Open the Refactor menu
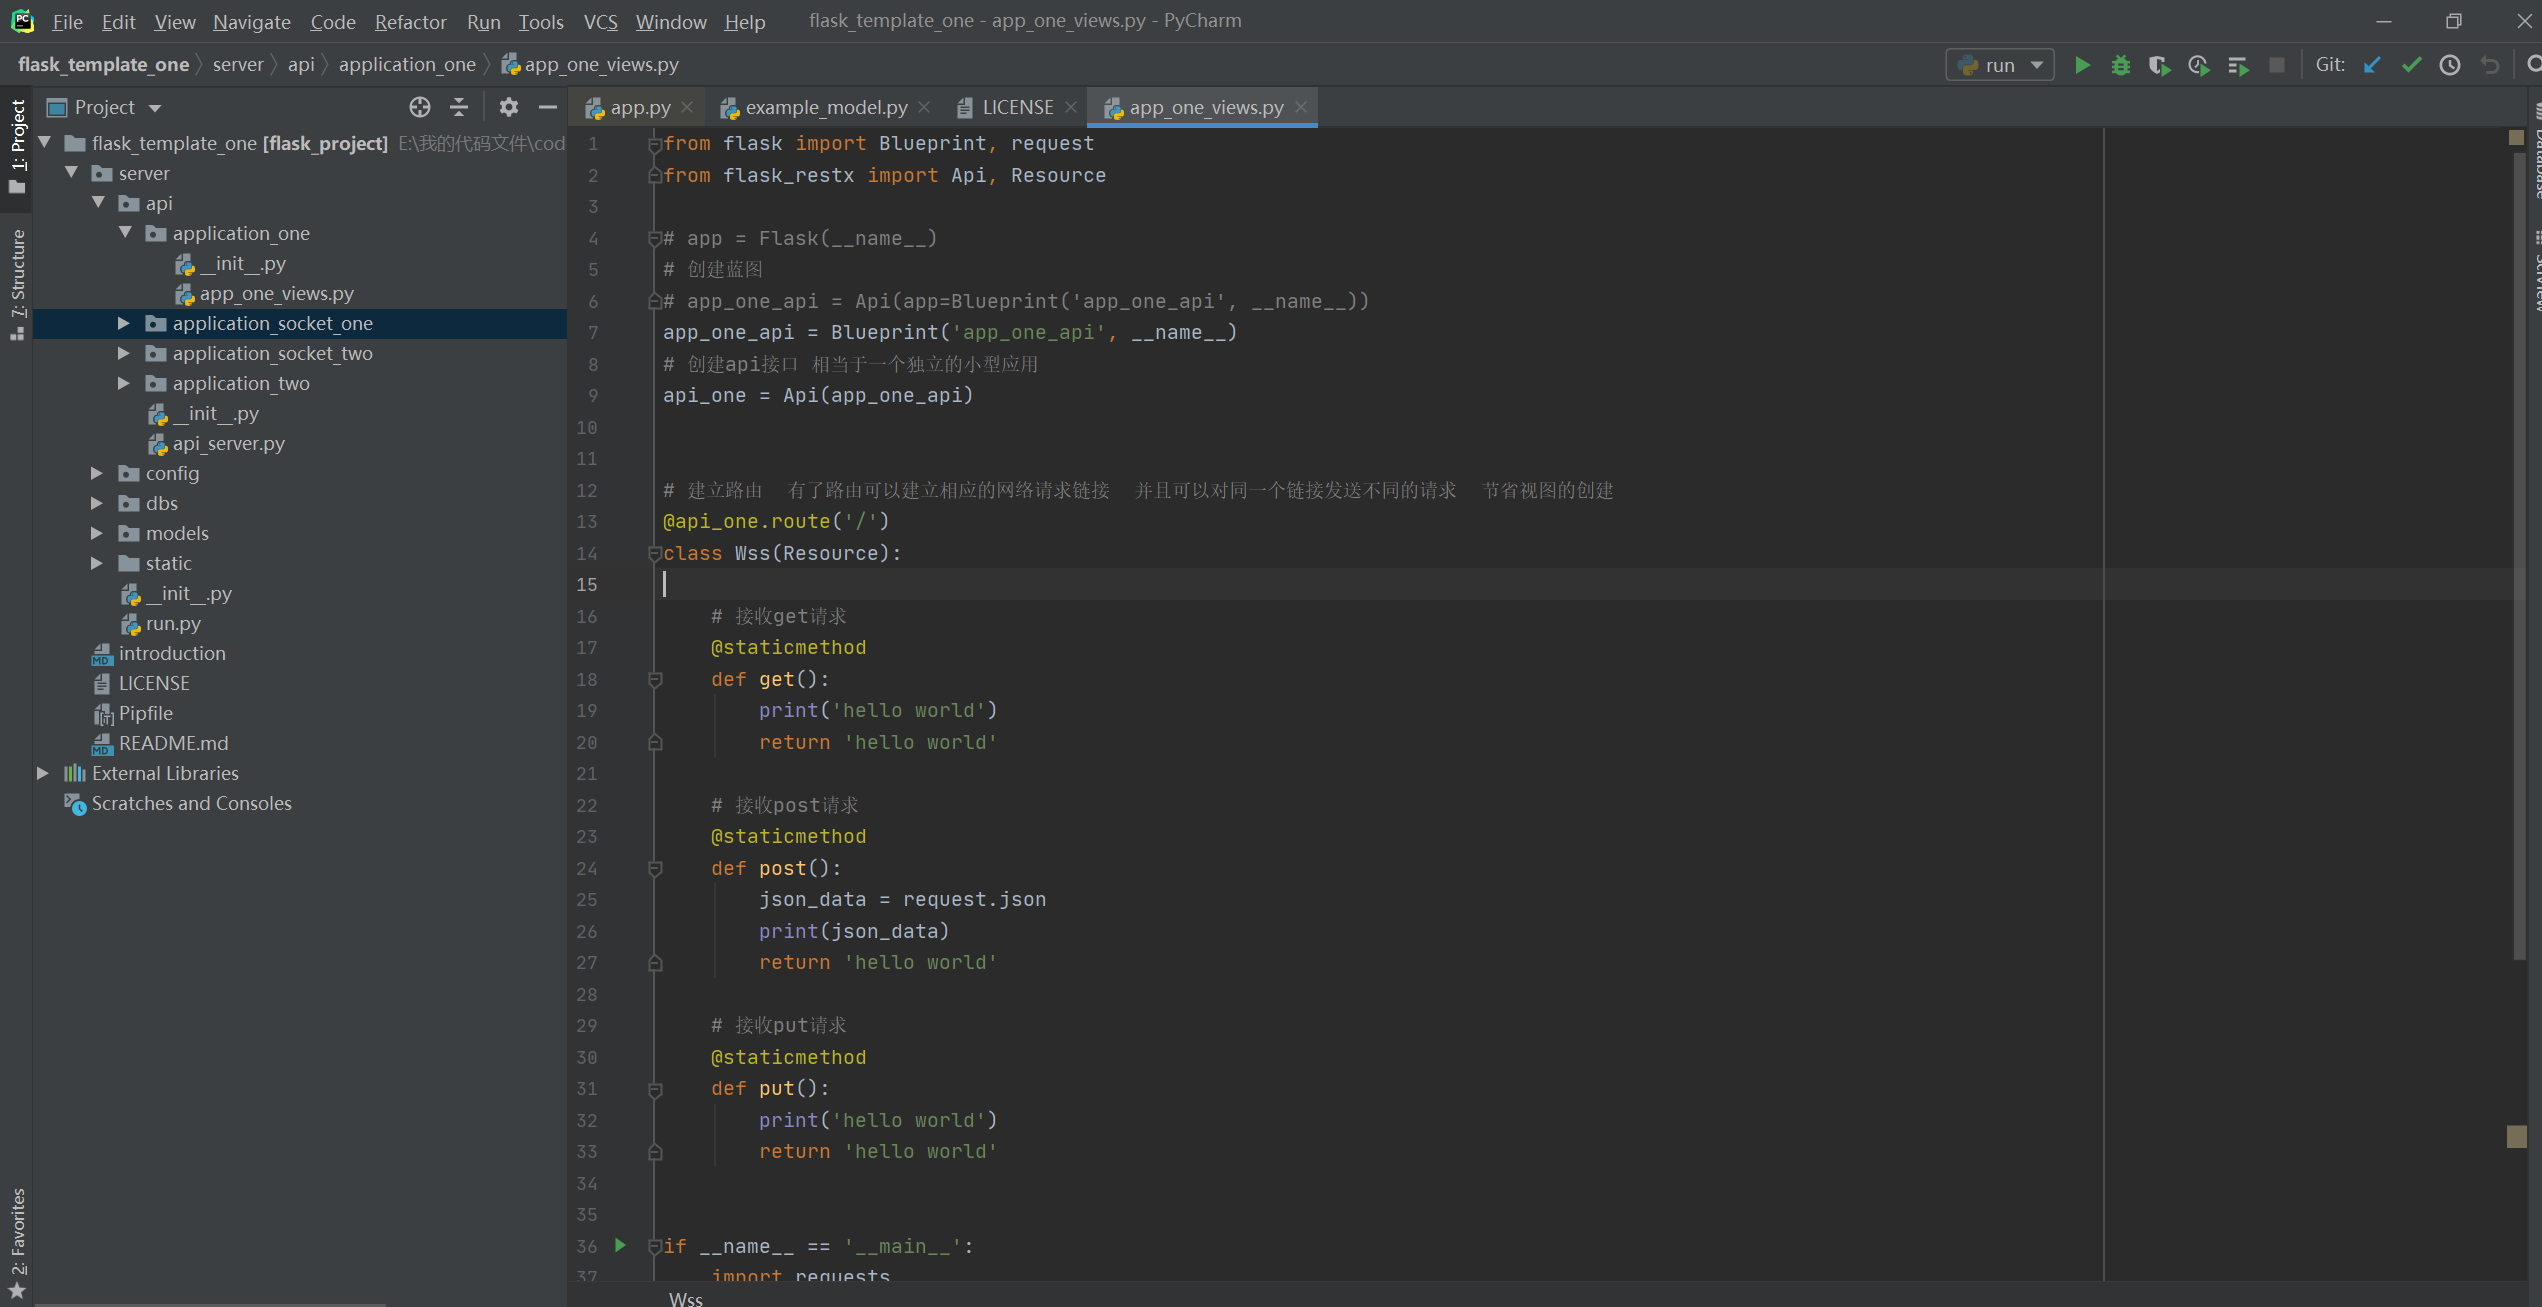Screen dimensions: 2542x1307 coord(410,21)
